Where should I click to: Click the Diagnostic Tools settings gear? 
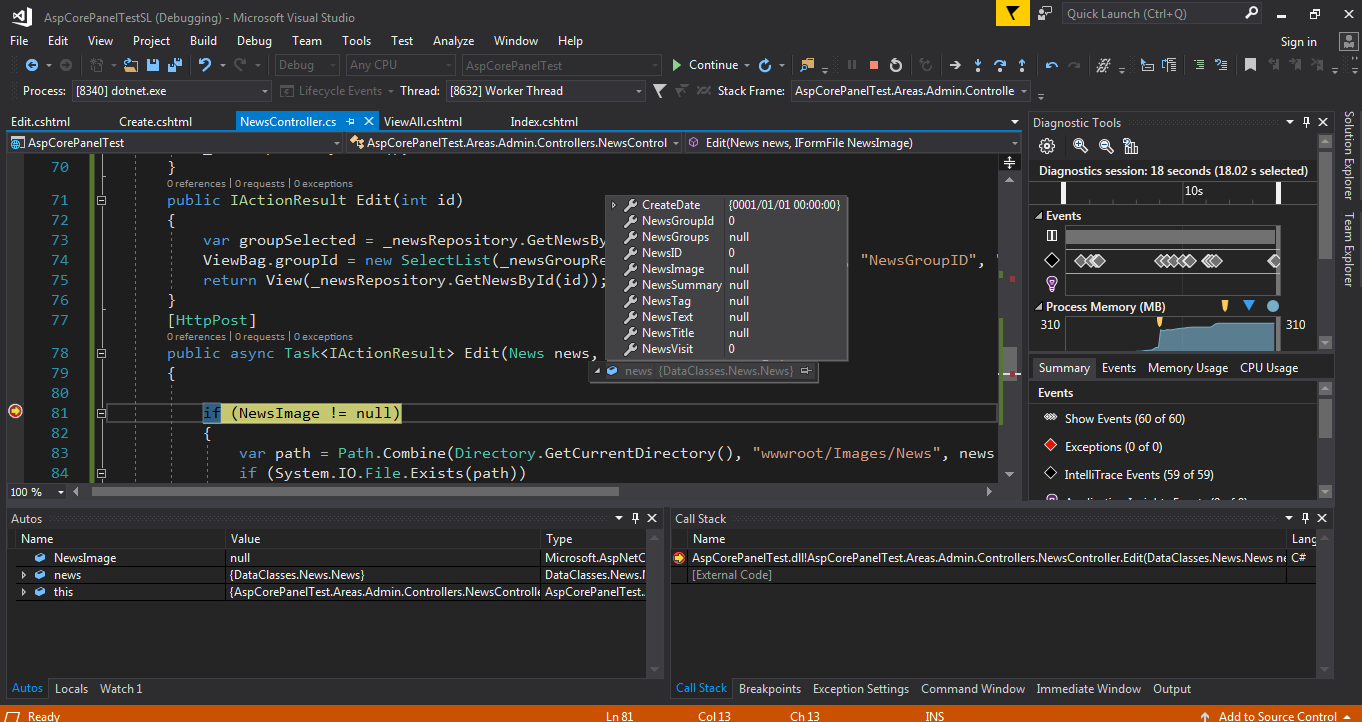(1047, 146)
